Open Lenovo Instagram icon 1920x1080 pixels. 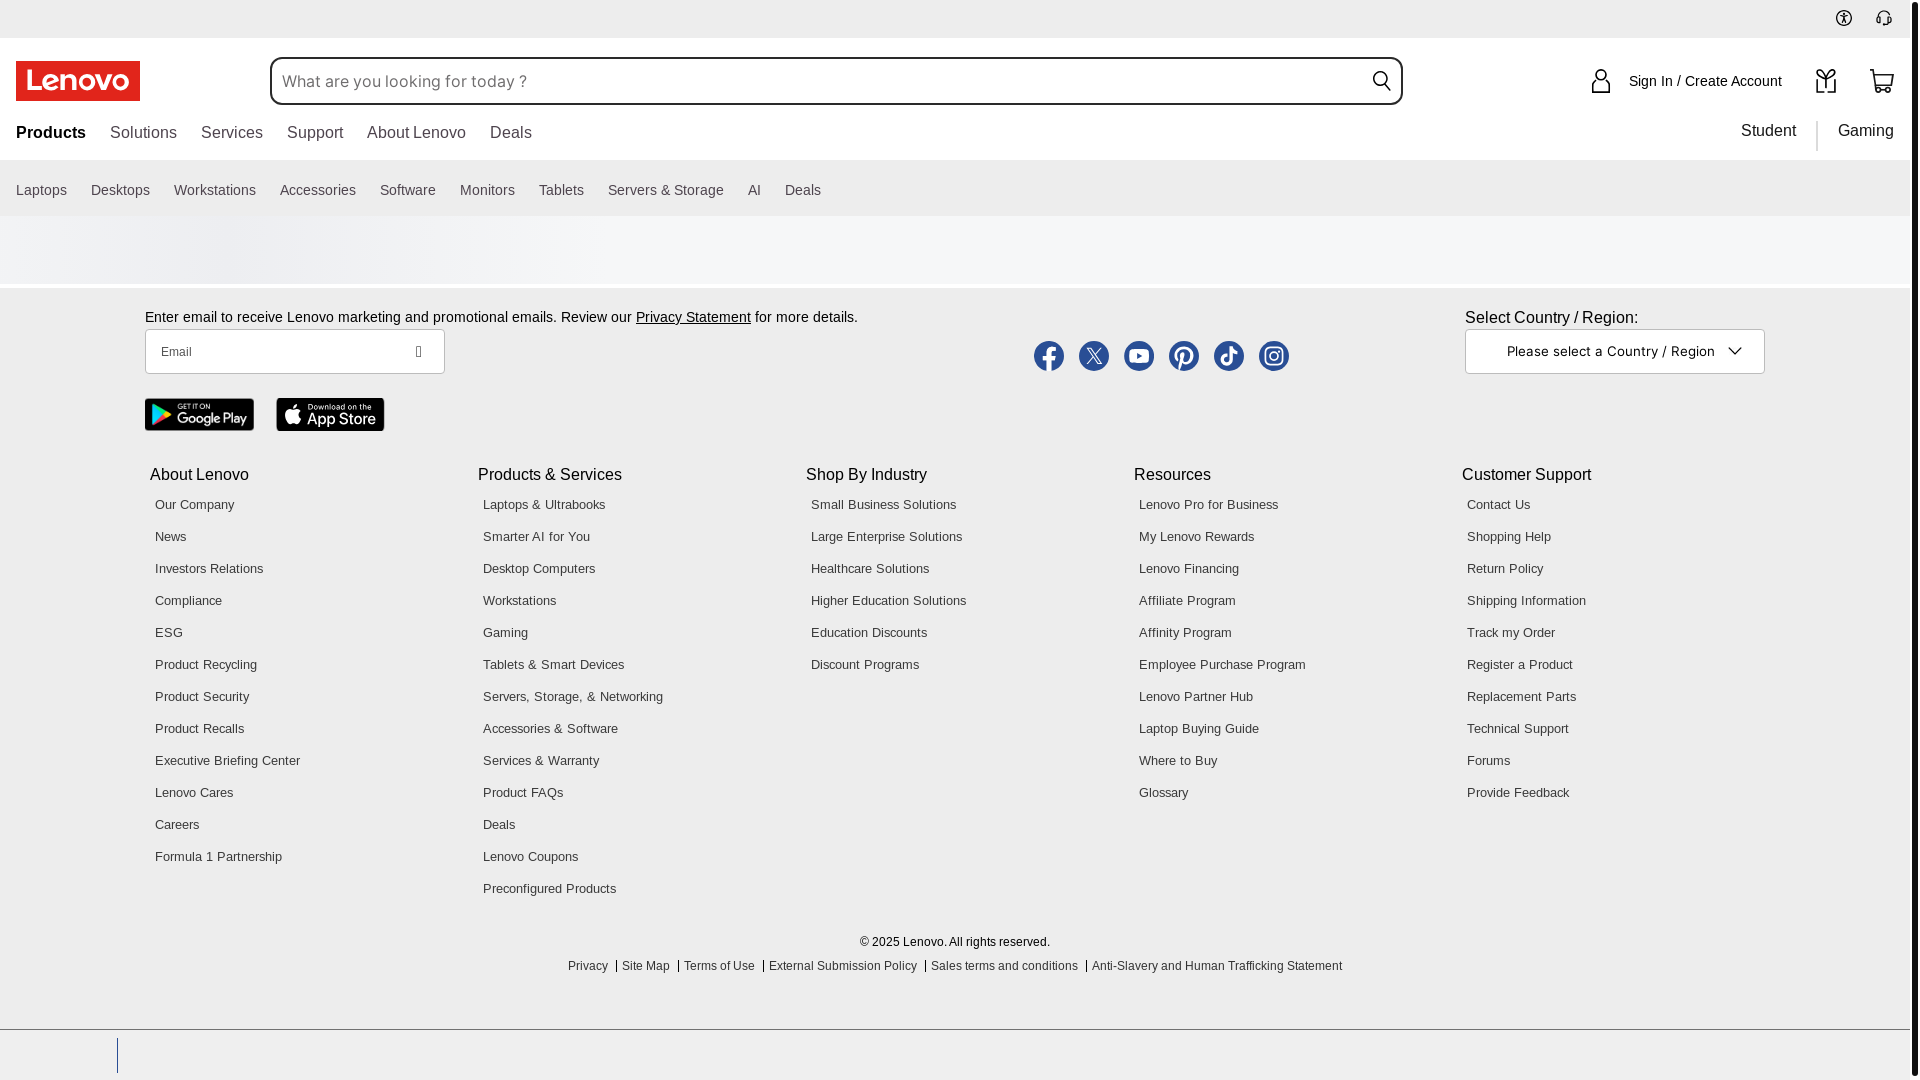click(x=1274, y=356)
